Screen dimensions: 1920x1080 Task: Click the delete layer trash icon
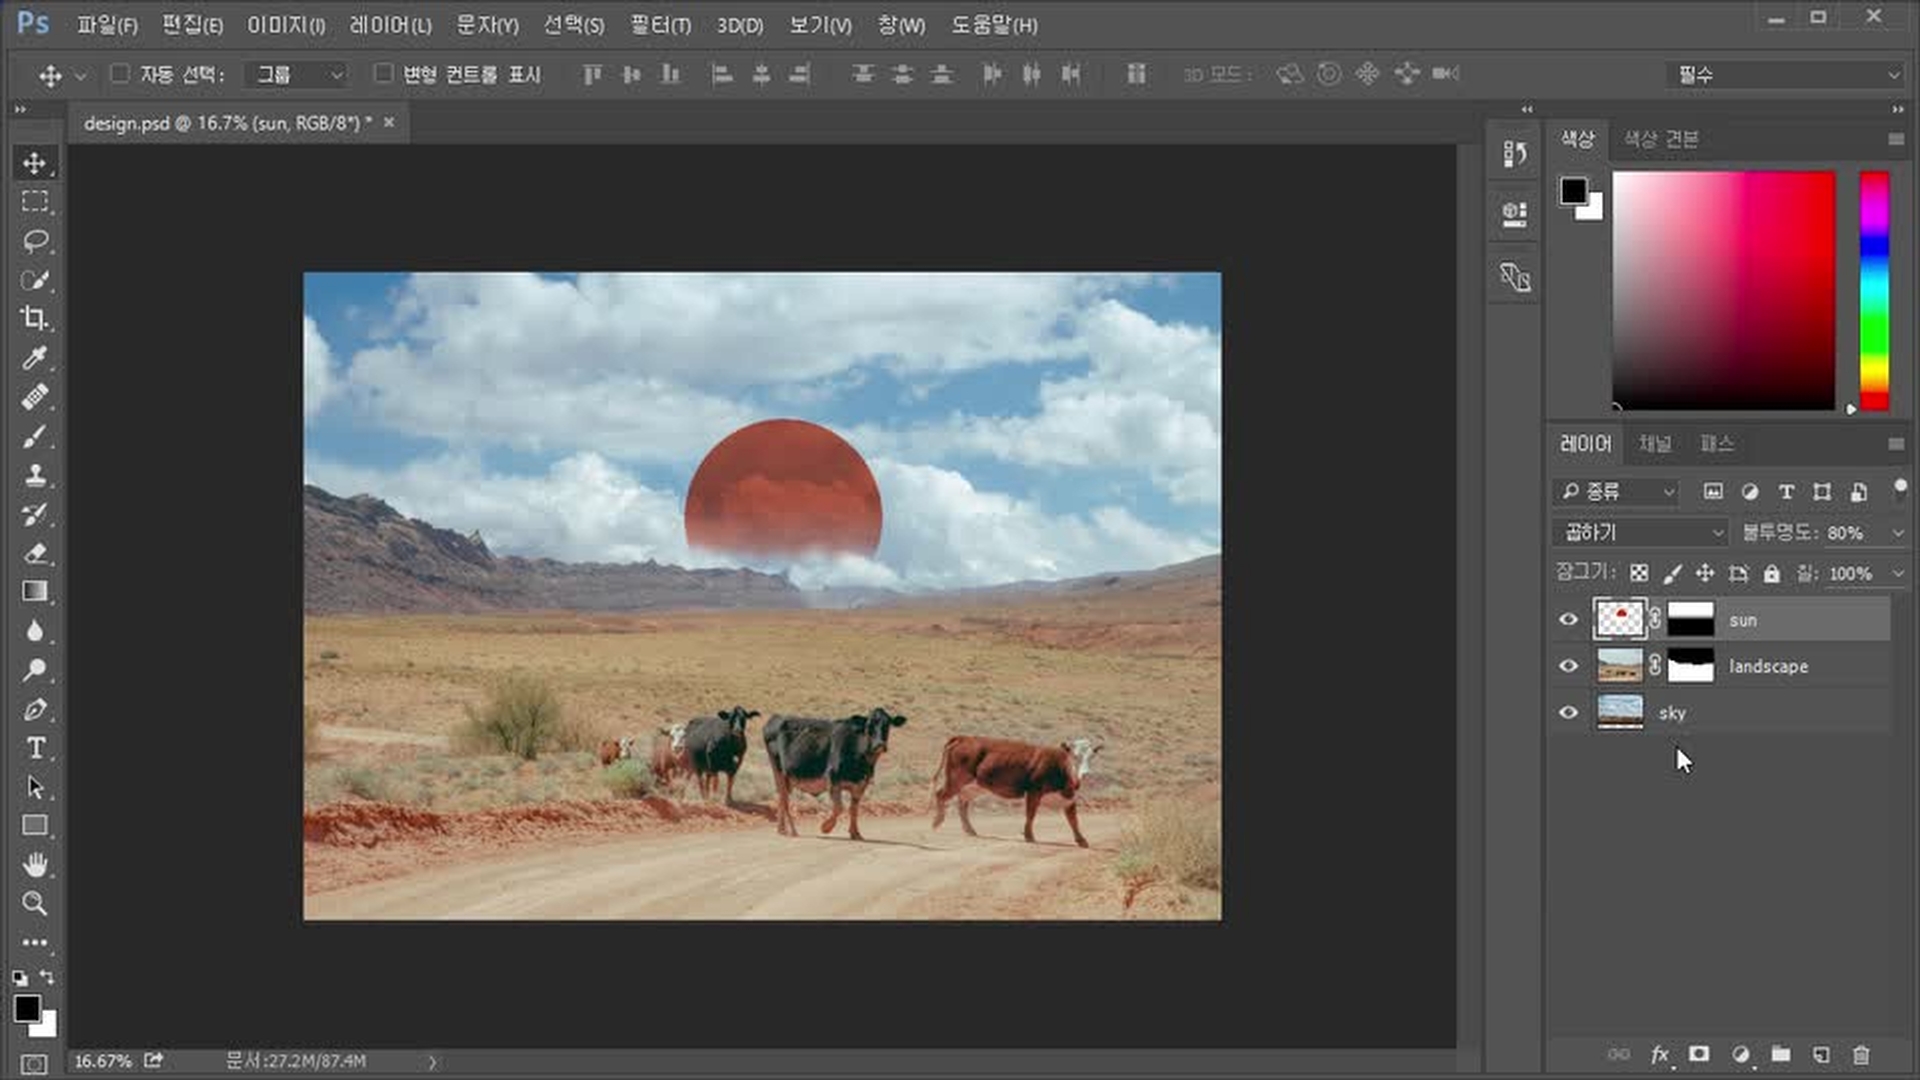(1861, 1054)
